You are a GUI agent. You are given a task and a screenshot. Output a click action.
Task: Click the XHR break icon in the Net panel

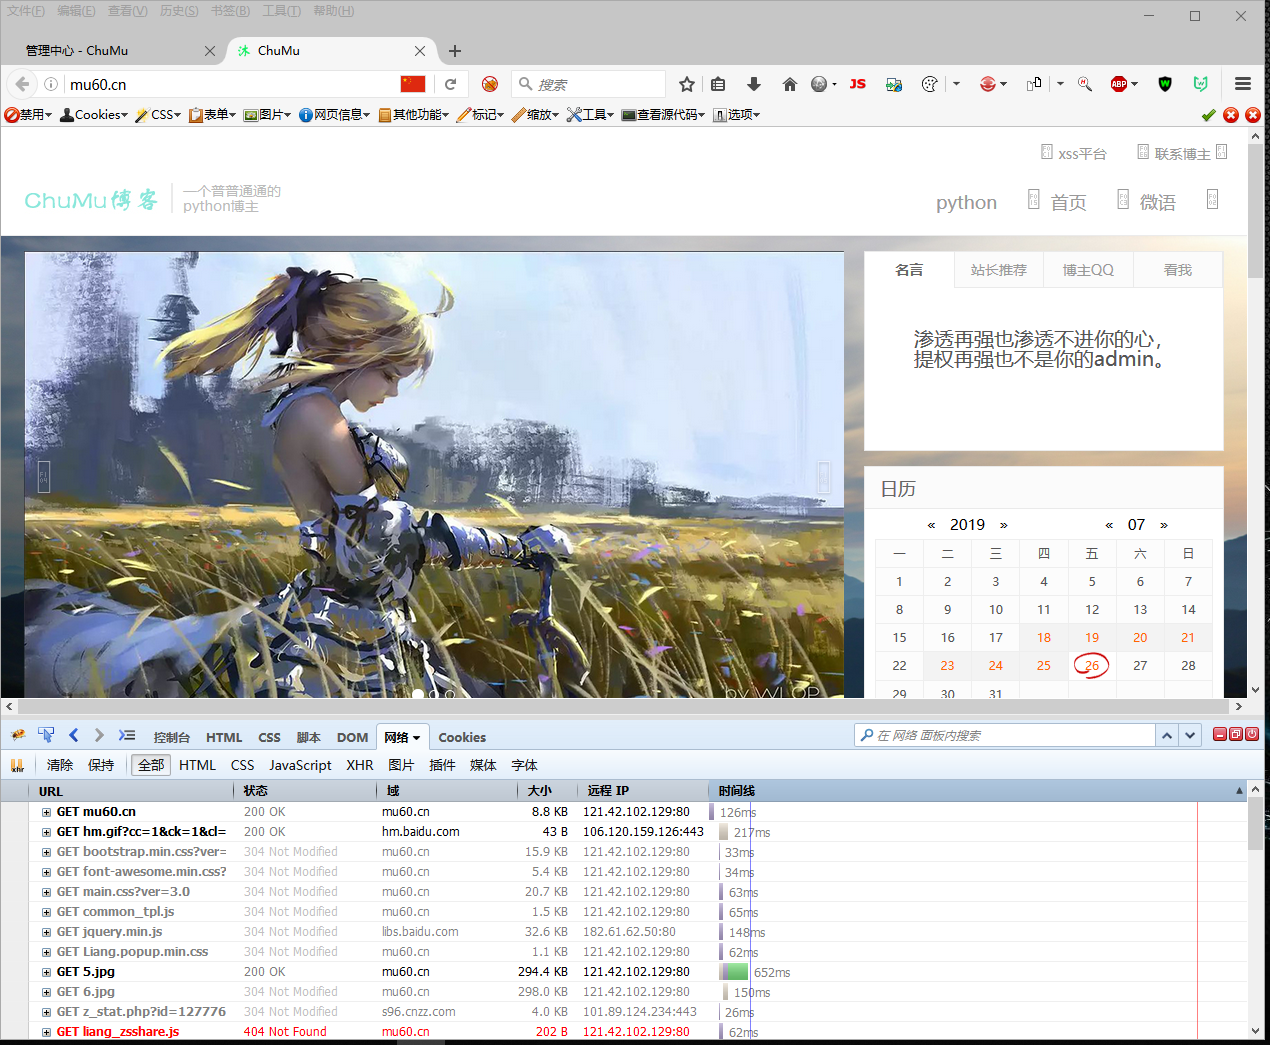tap(17, 765)
